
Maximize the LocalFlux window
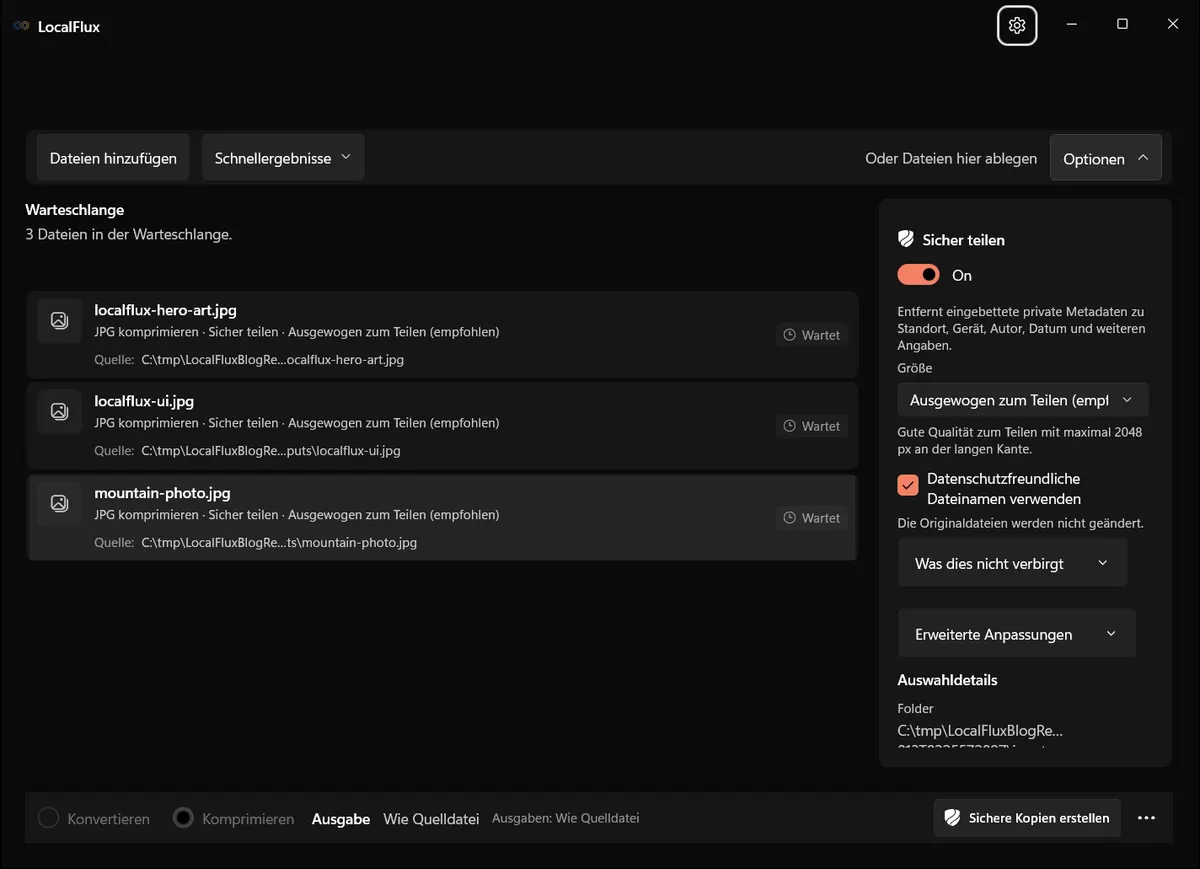click(1122, 24)
